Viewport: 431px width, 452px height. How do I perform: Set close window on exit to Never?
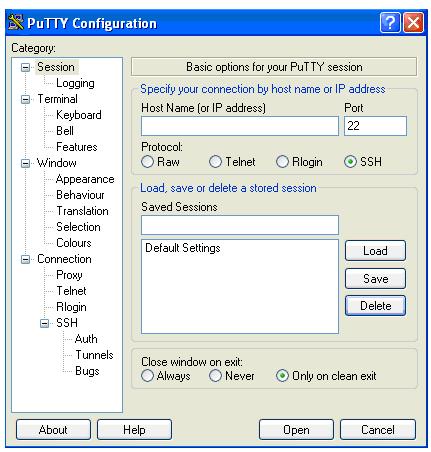click(215, 376)
